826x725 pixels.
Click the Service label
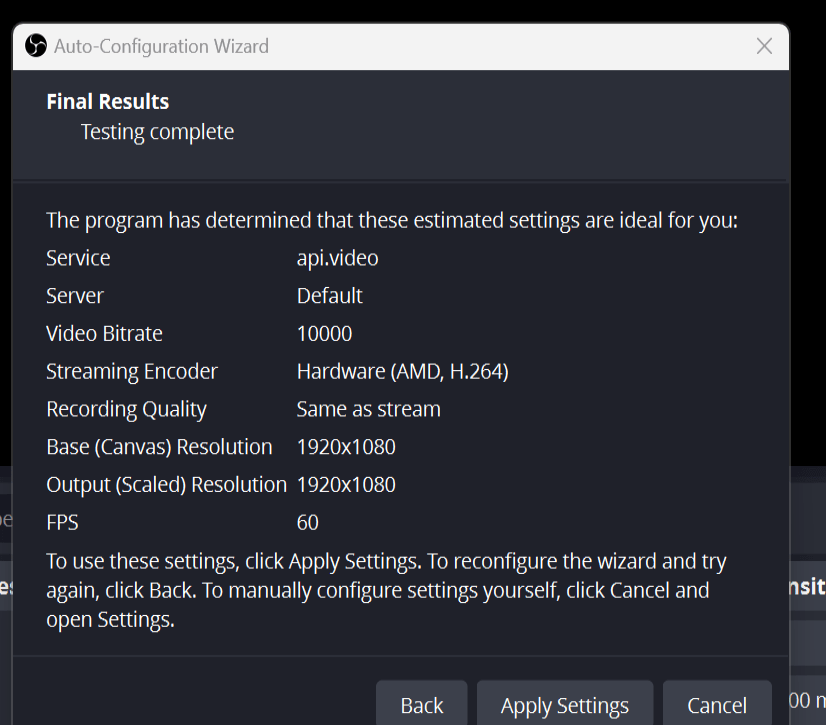click(x=78, y=258)
